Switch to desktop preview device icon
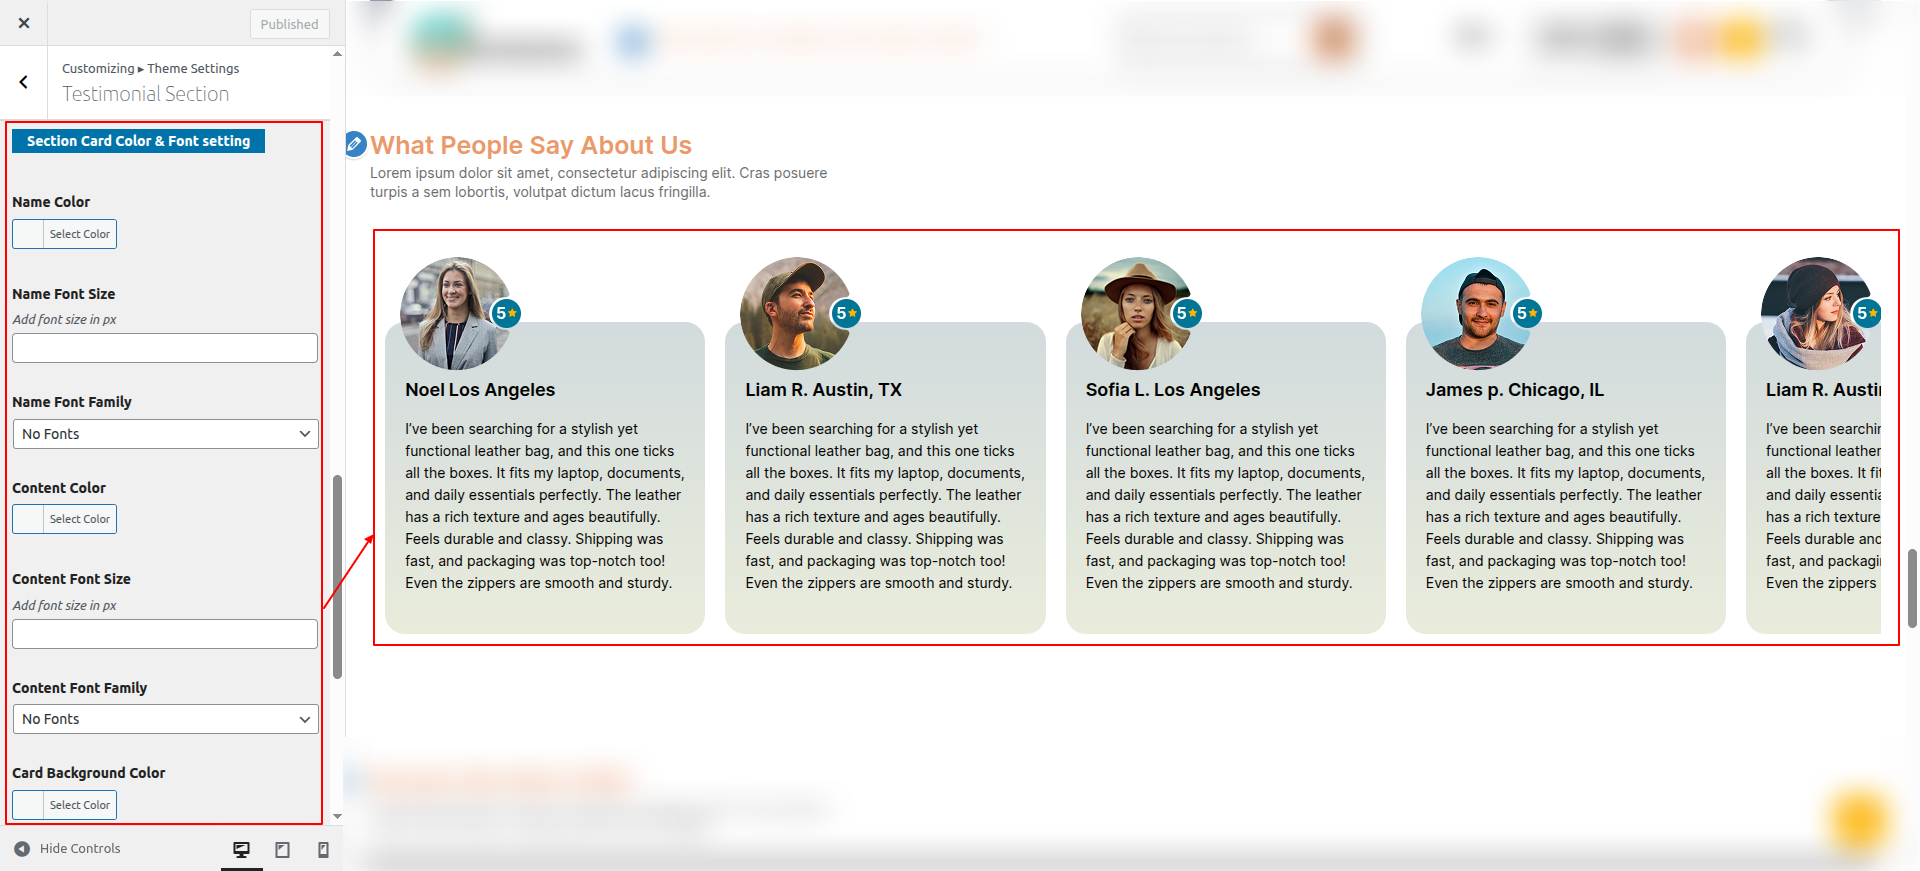 241,850
